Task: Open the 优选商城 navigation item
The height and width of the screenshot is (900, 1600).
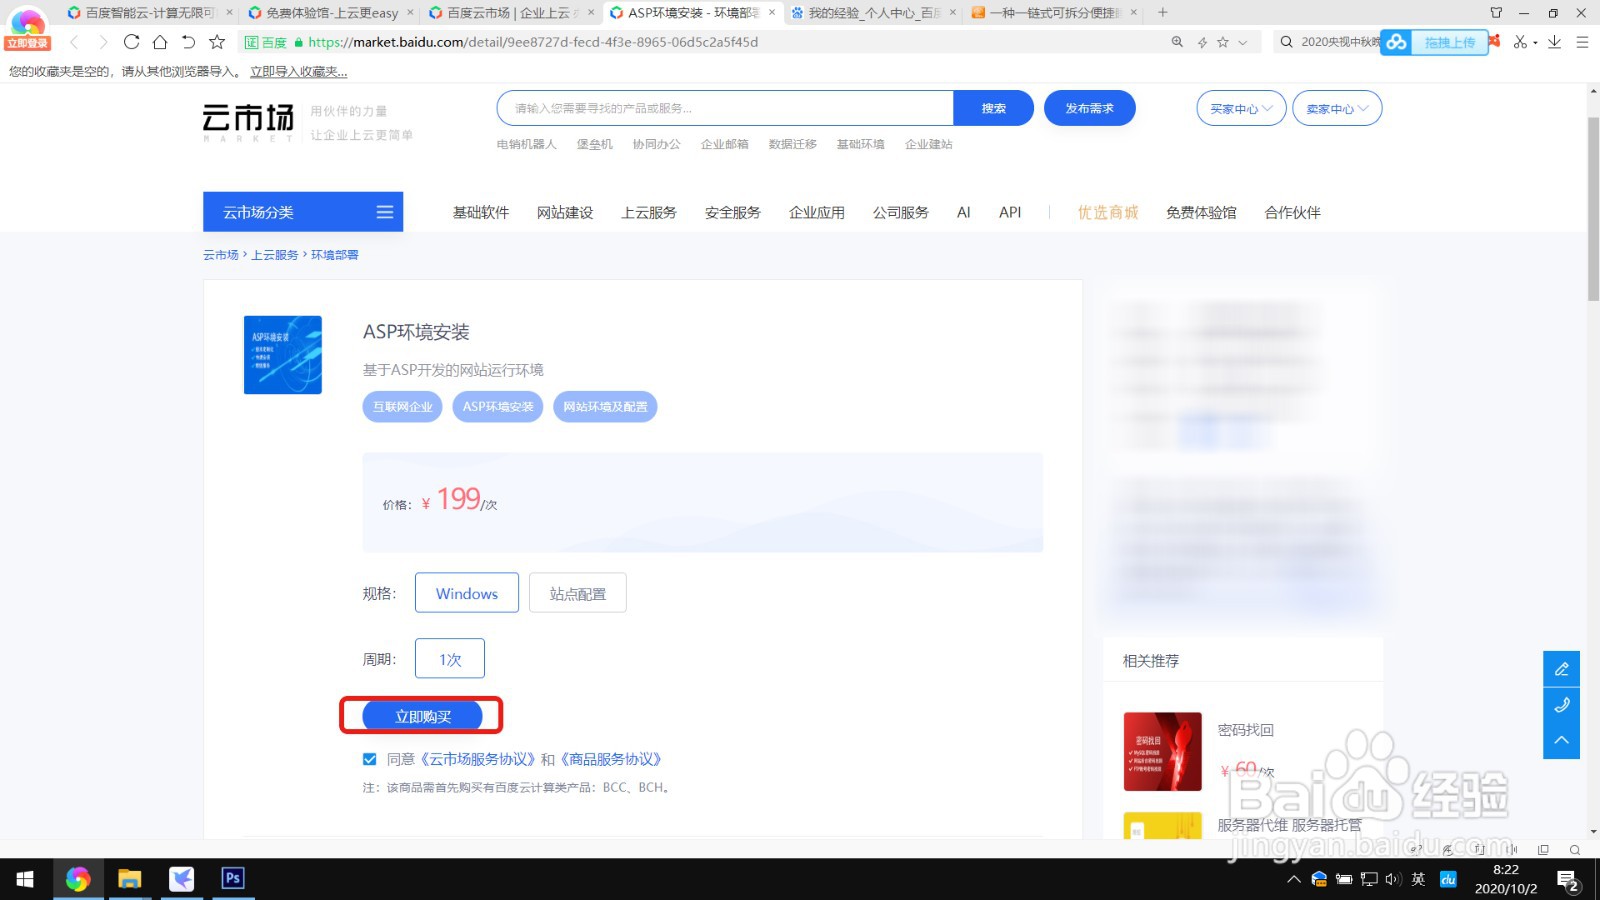Action: pyautogui.click(x=1108, y=212)
